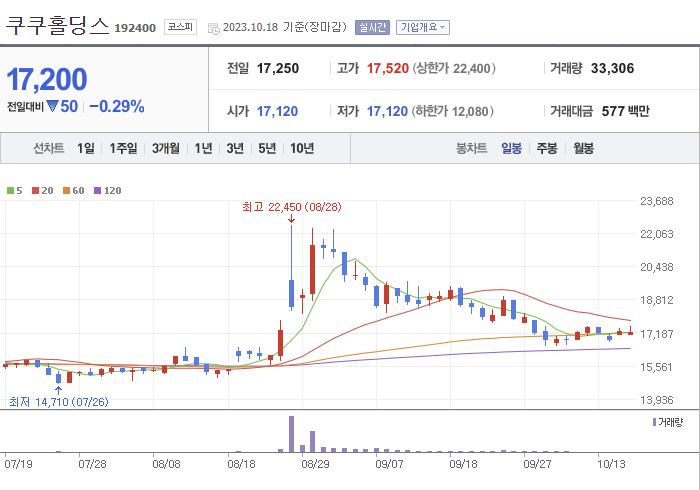Click the 상한가 22,400 text

click(454, 68)
